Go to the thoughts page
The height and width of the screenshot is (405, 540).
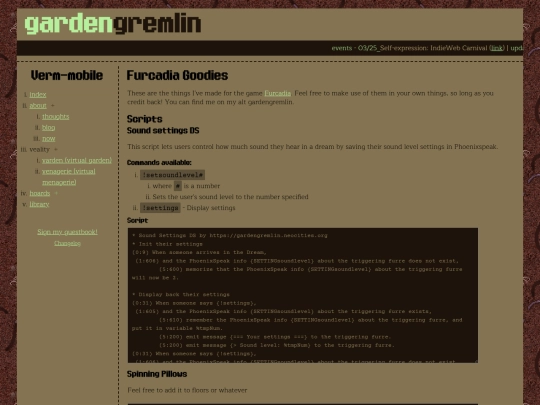point(55,116)
